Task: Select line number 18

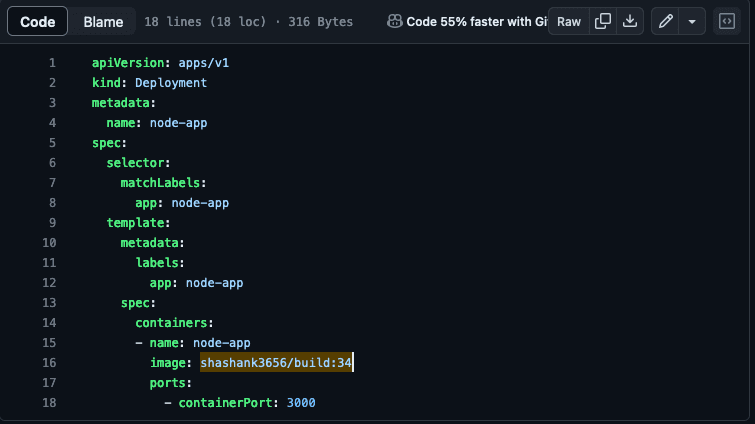Action: [49, 403]
